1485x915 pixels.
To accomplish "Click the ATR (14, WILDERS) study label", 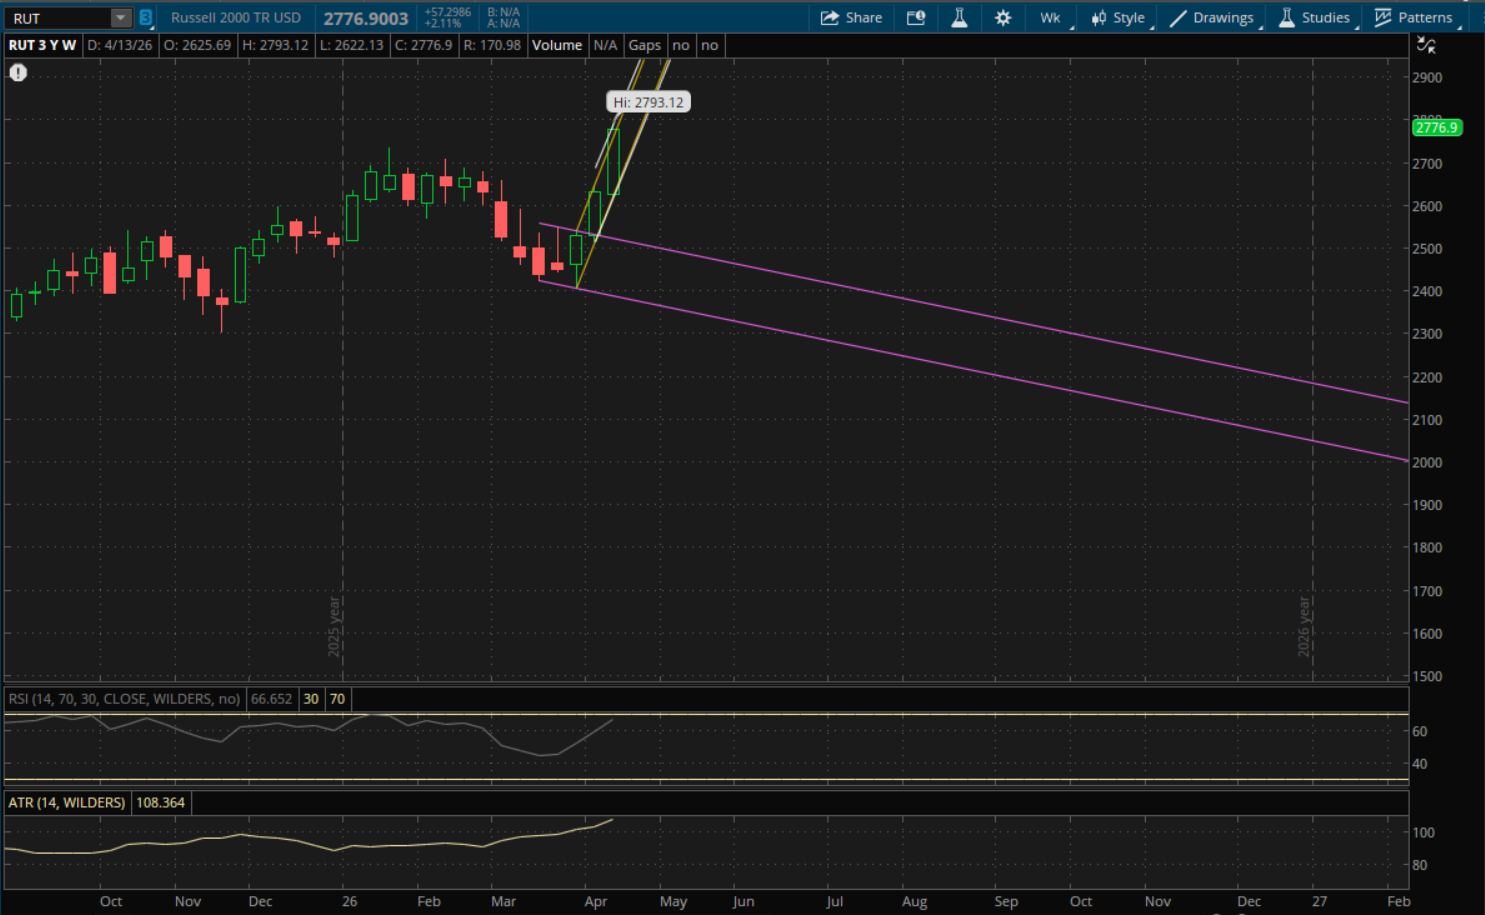I will (67, 803).
